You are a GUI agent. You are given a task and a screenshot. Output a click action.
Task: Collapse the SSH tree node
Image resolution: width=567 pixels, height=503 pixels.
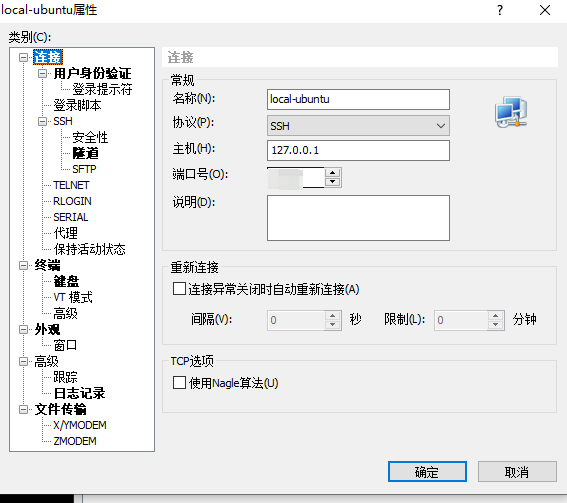pyautogui.click(x=42, y=121)
